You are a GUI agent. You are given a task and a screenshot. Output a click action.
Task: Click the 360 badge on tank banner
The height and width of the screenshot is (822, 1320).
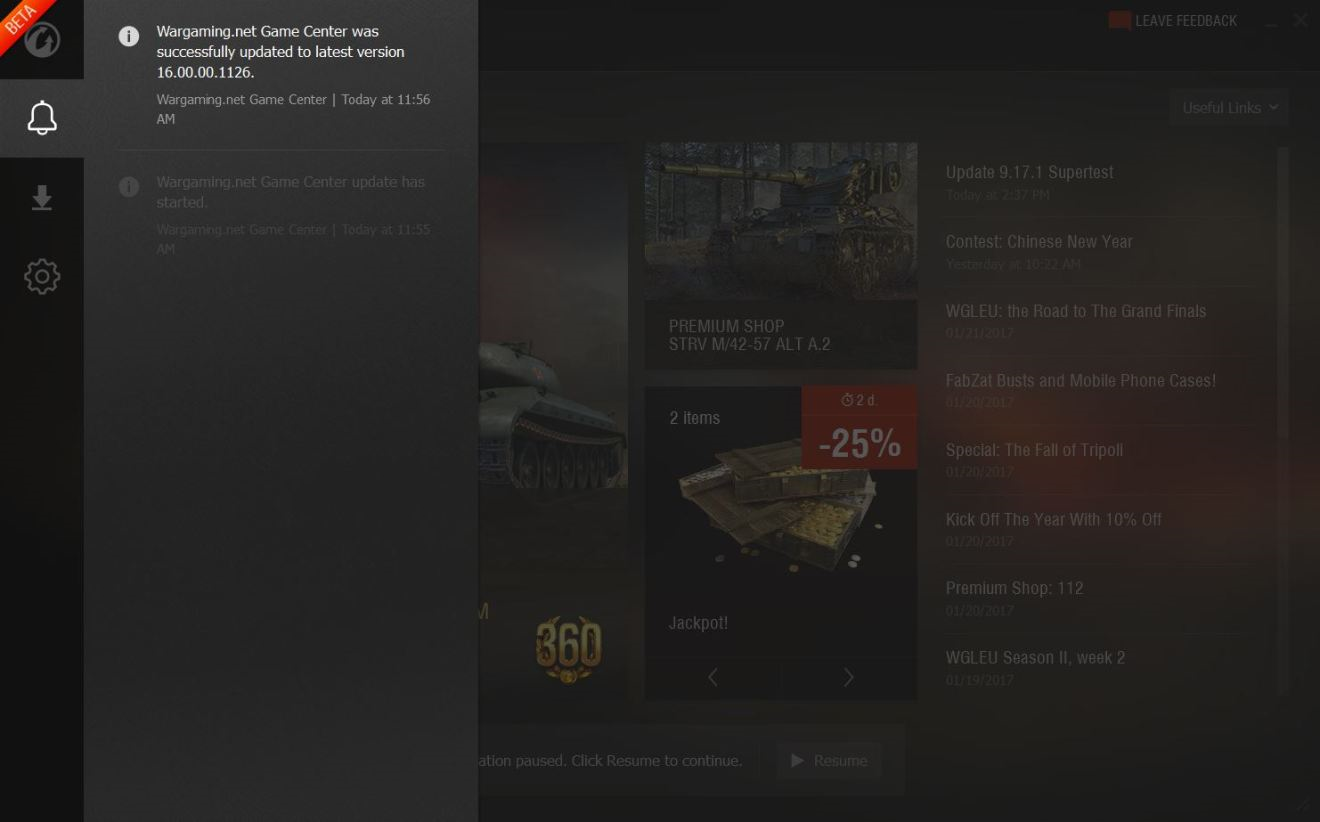pos(568,649)
